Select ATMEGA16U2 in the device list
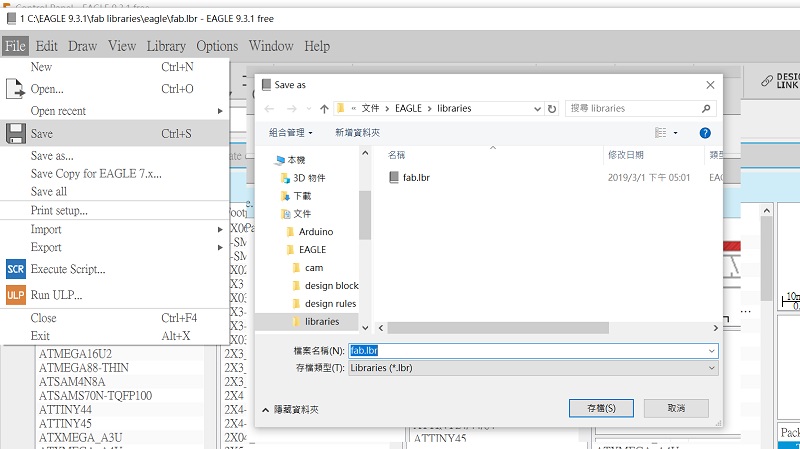 [x=76, y=354]
